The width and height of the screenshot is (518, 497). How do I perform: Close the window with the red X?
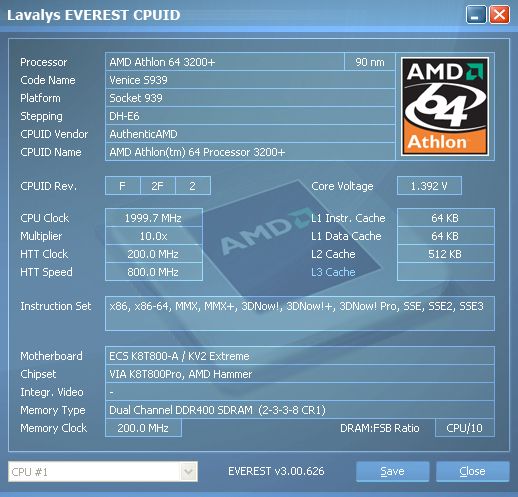499,15
